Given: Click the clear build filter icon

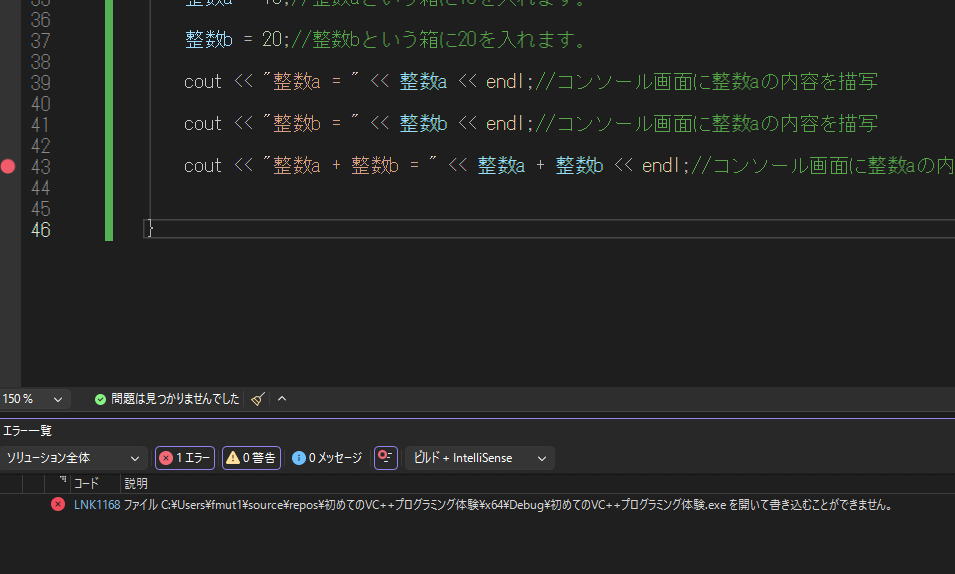Looking at the screenshot, I should click(x=386, y=458).
